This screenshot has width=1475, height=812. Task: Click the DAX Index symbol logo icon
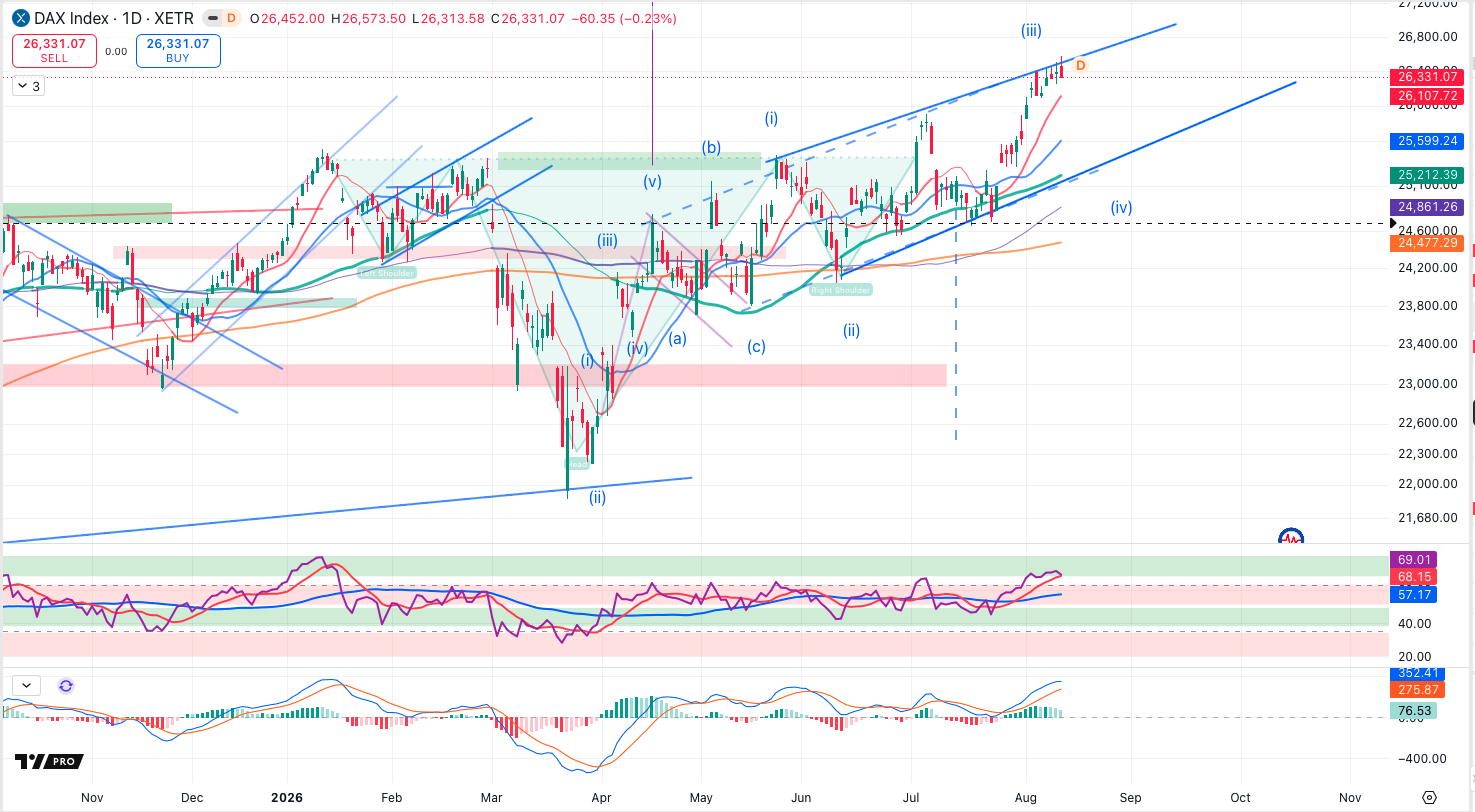(x=20, y=18)
